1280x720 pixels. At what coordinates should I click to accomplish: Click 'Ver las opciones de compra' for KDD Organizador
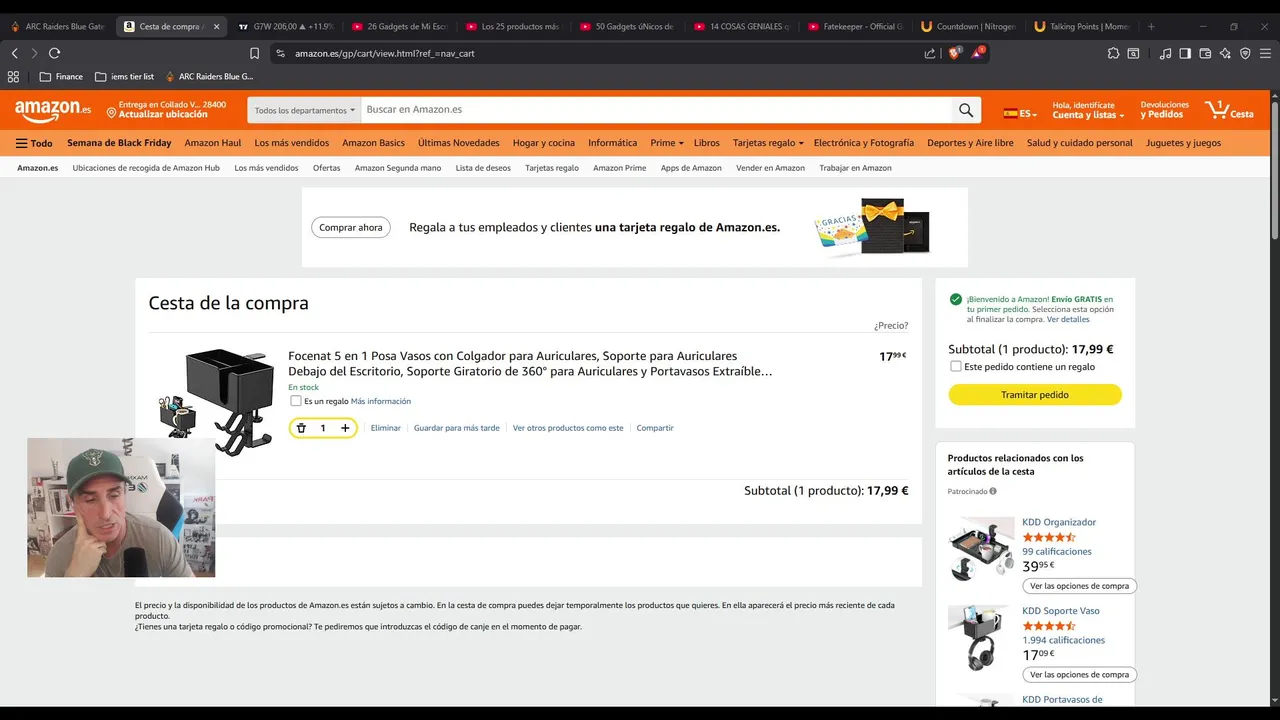tap(1079, 586)
